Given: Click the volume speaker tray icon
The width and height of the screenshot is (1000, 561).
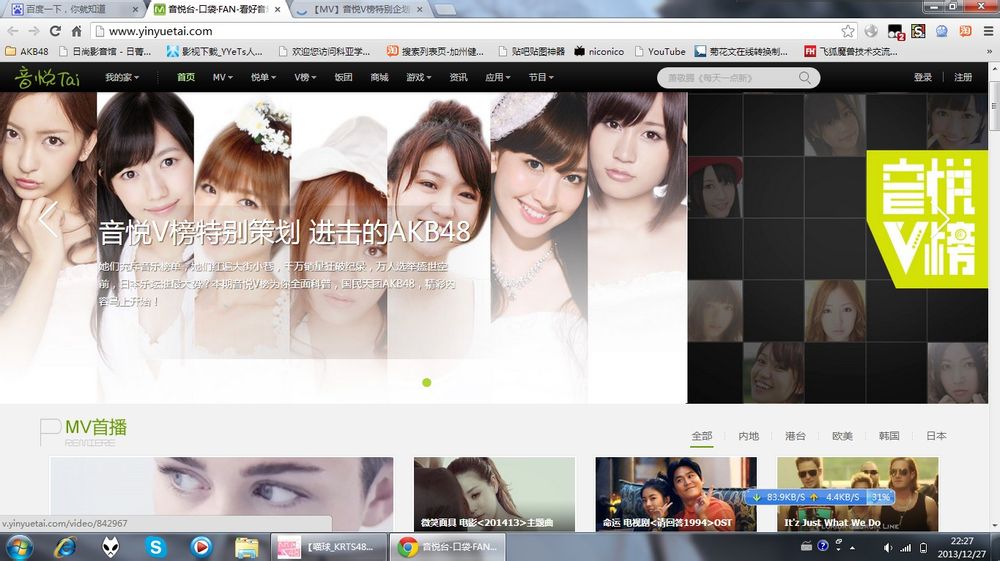Looking at the screenshot, I should 887,548.
